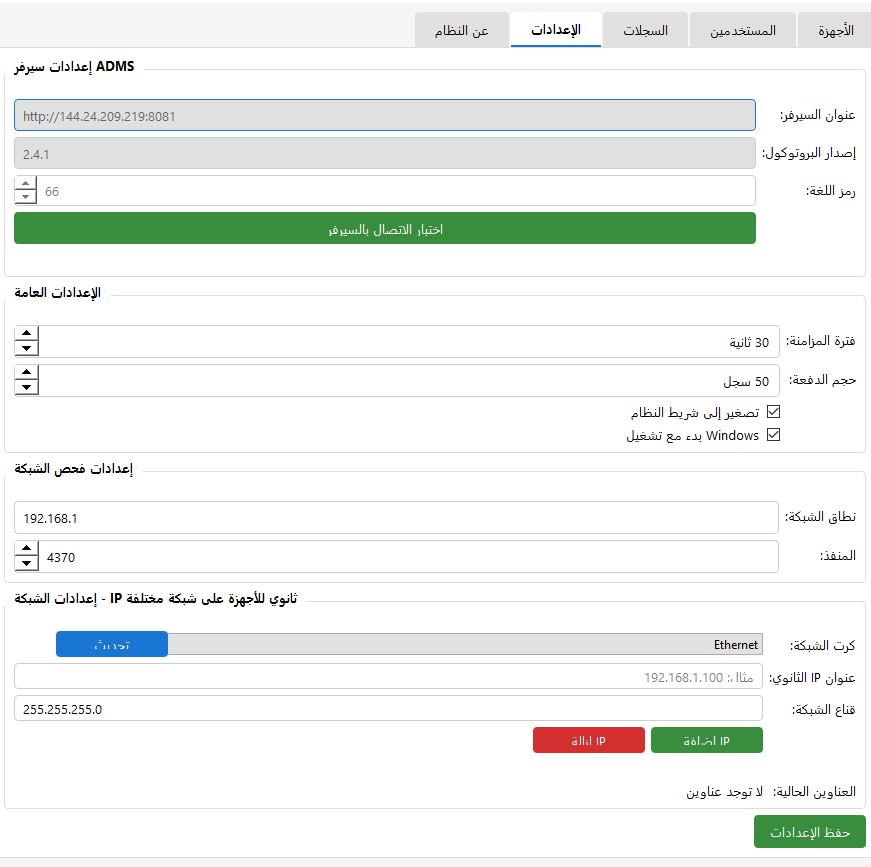The image size is (871, 867).
Task: Save settings with the حفظ الإعدادات button
Action: tap(809, 832)
